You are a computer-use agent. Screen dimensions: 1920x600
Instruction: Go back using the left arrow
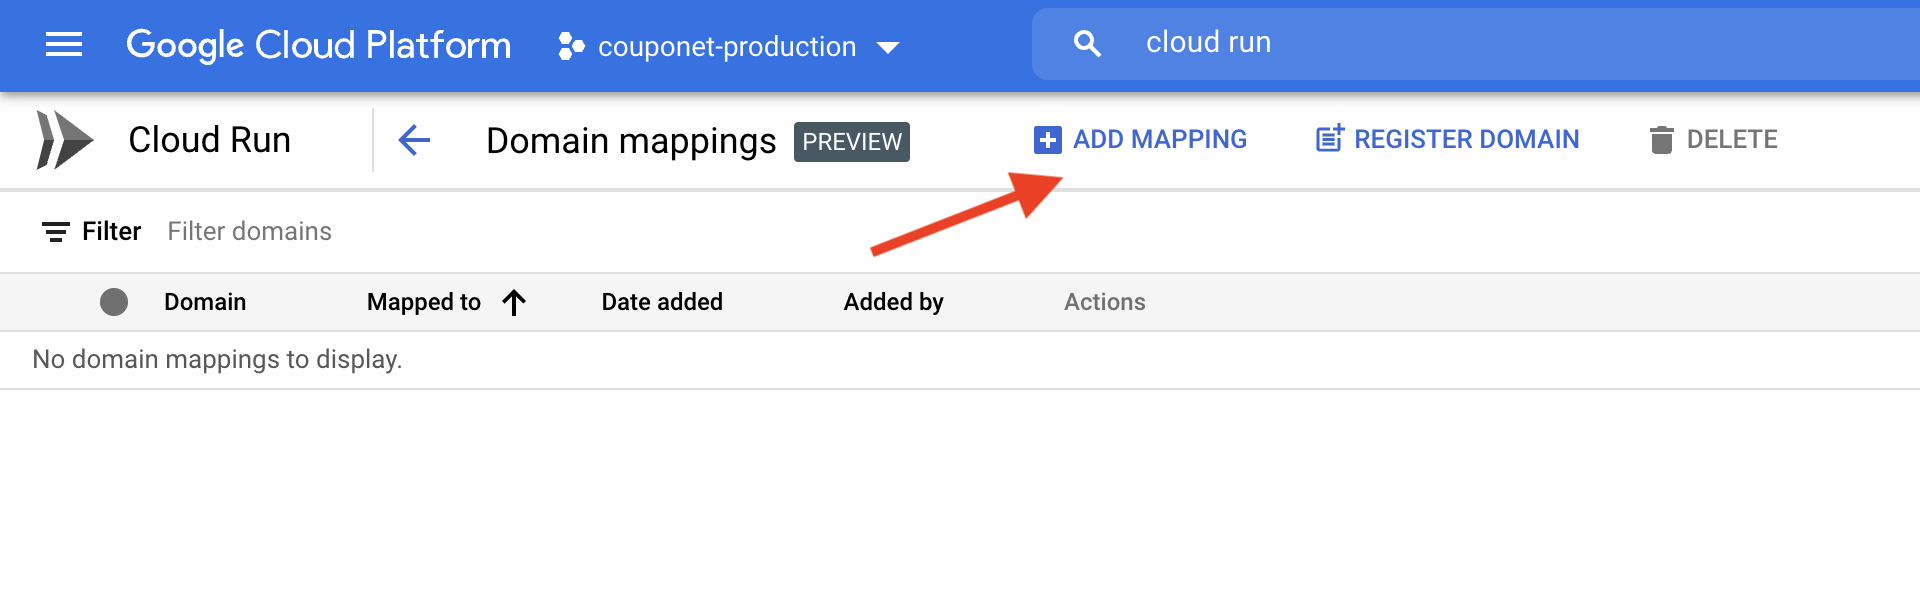[x=414, y=140]
